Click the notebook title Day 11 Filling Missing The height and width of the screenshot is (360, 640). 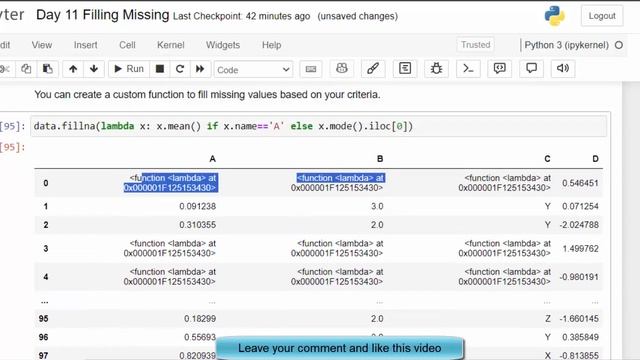tap(102, 15)
